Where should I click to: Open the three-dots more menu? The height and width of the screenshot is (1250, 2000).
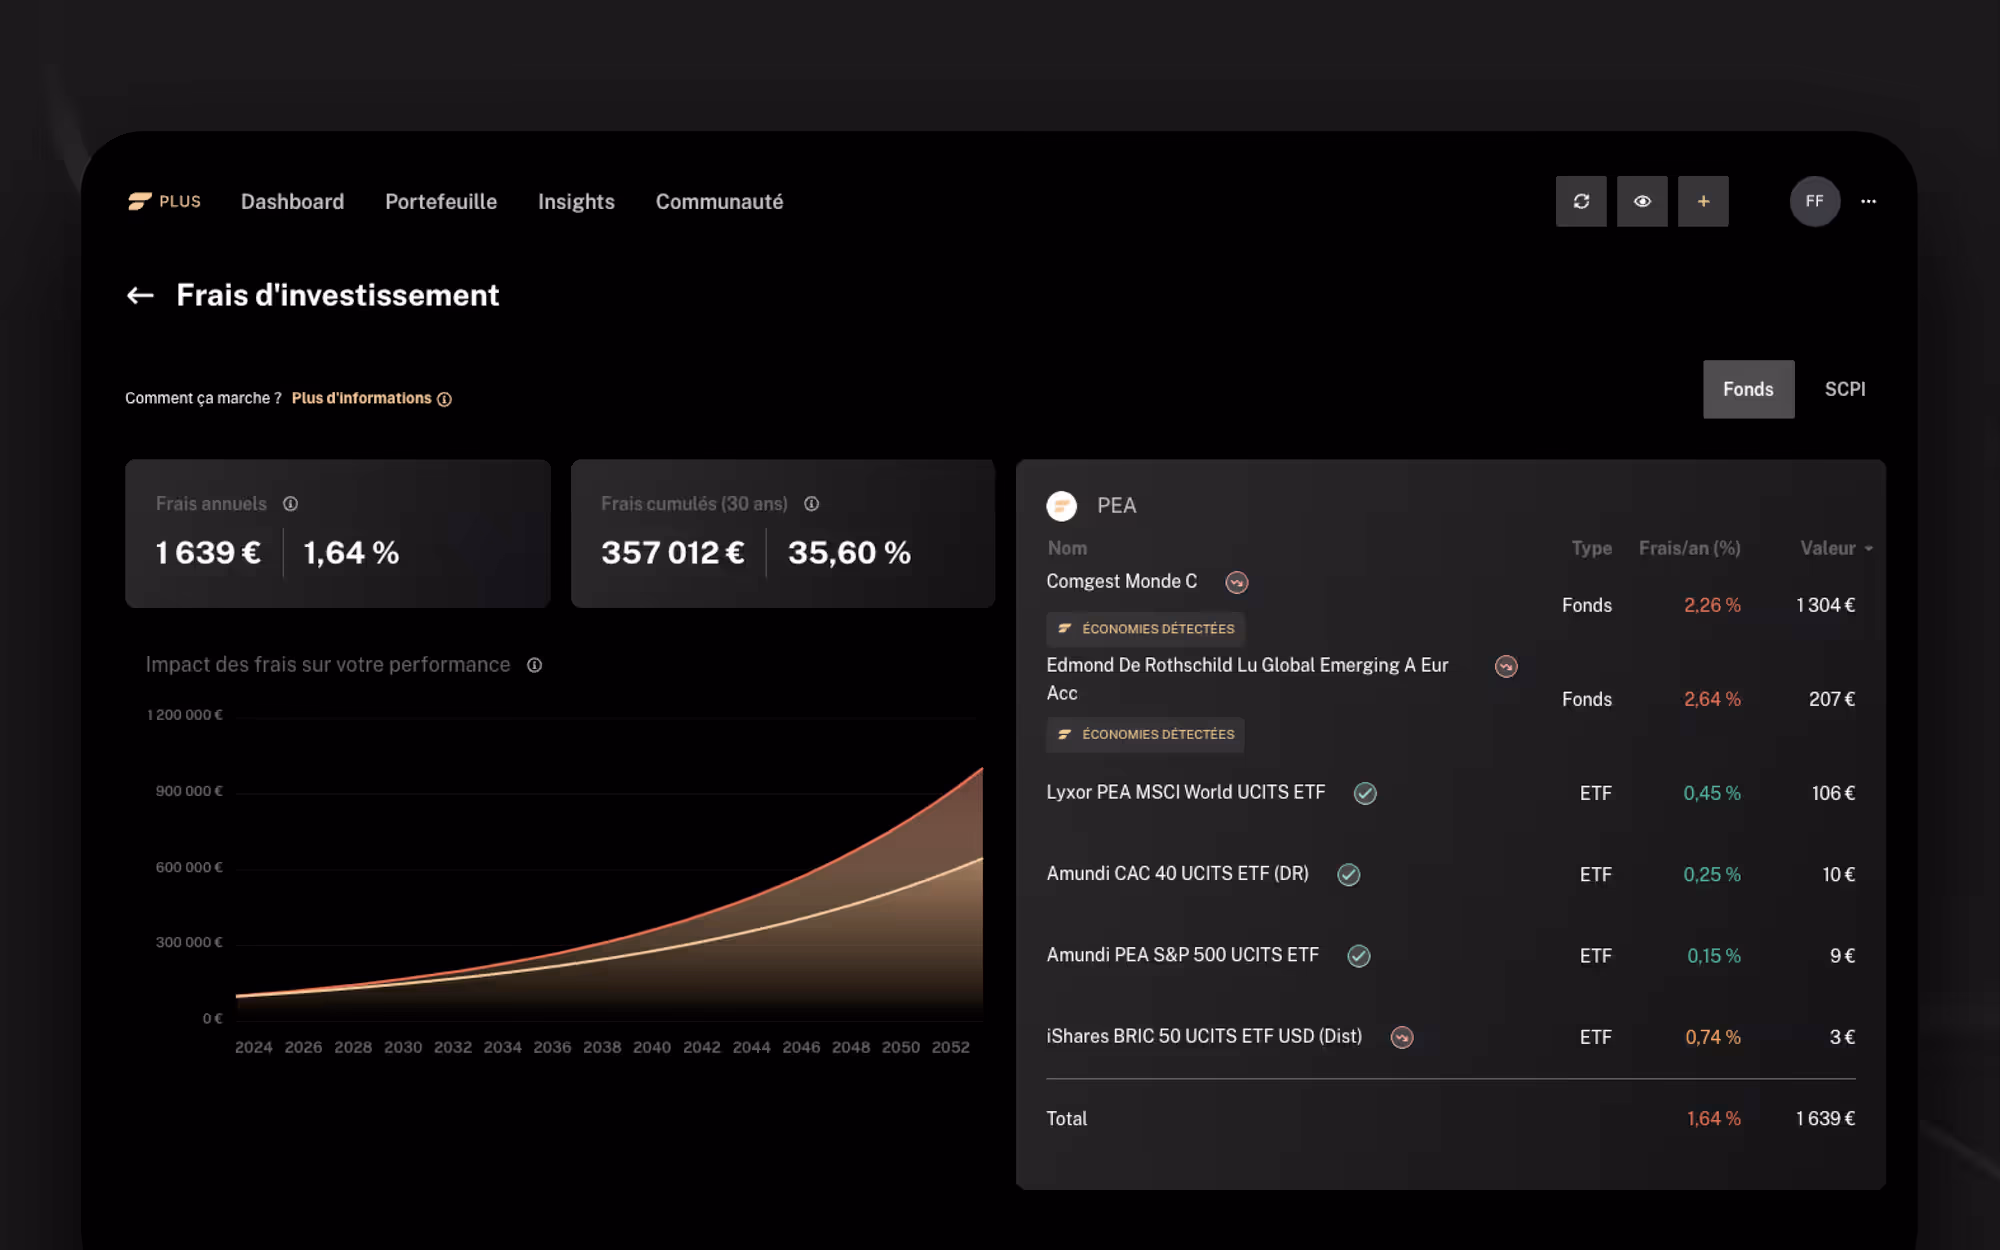click(1868, 201)
